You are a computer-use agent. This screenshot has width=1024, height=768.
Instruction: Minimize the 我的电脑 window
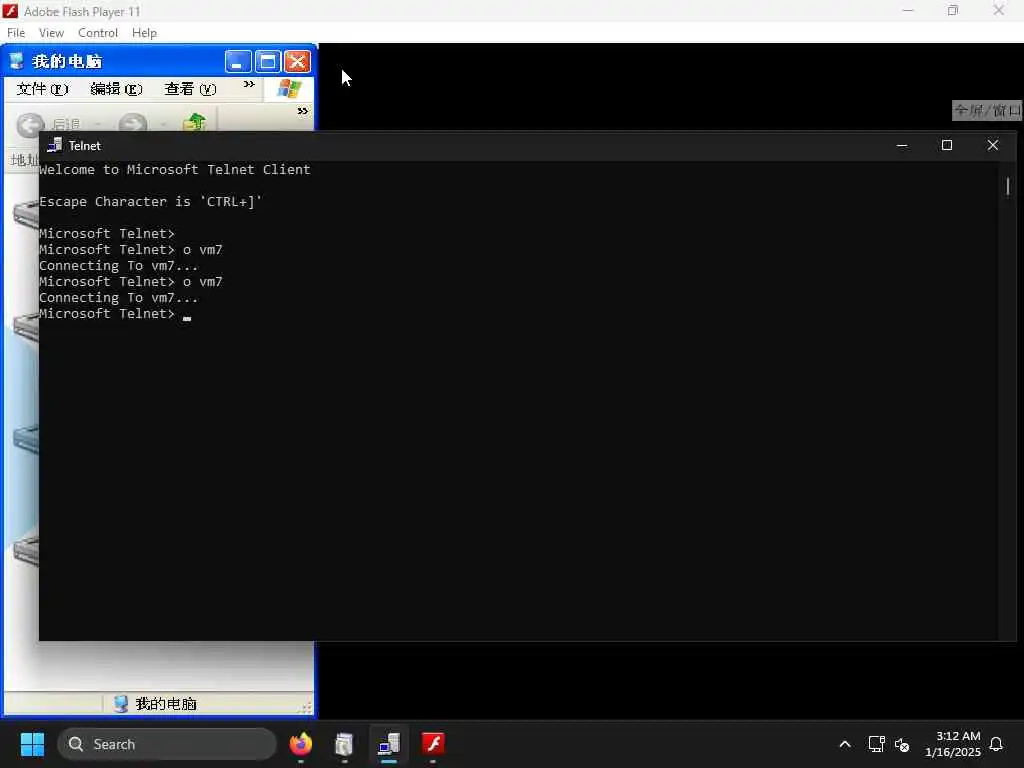(238, 62)
